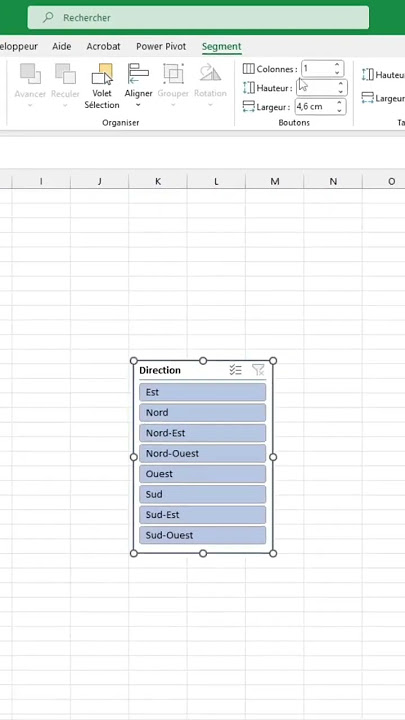The height and width of the screenshot is (720, 405).
Task: Select the Sud-Est slicer button
Action: pyautogui.click(x=202, y=515)
